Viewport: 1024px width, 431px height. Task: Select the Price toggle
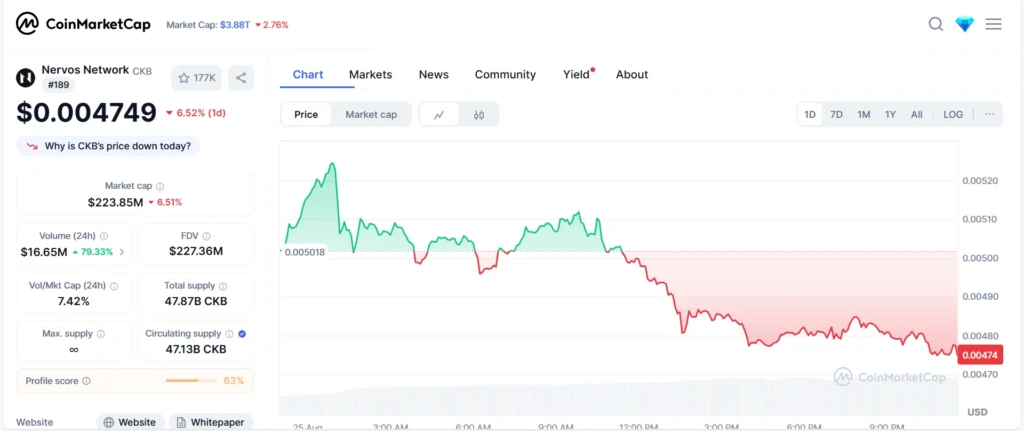tap(306, 114)
